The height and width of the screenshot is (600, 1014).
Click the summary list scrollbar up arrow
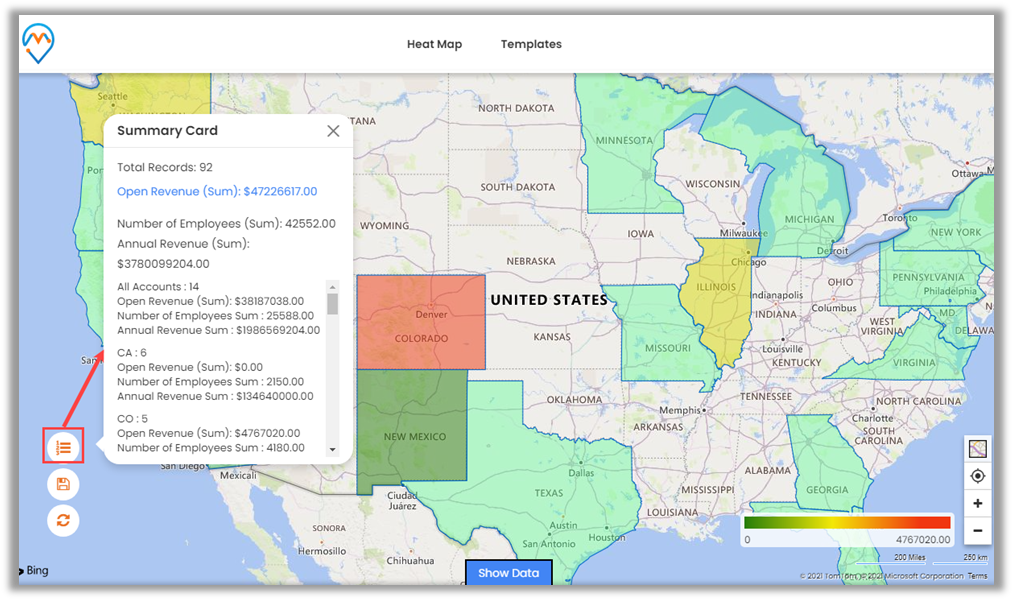click(x=333, y=286)
